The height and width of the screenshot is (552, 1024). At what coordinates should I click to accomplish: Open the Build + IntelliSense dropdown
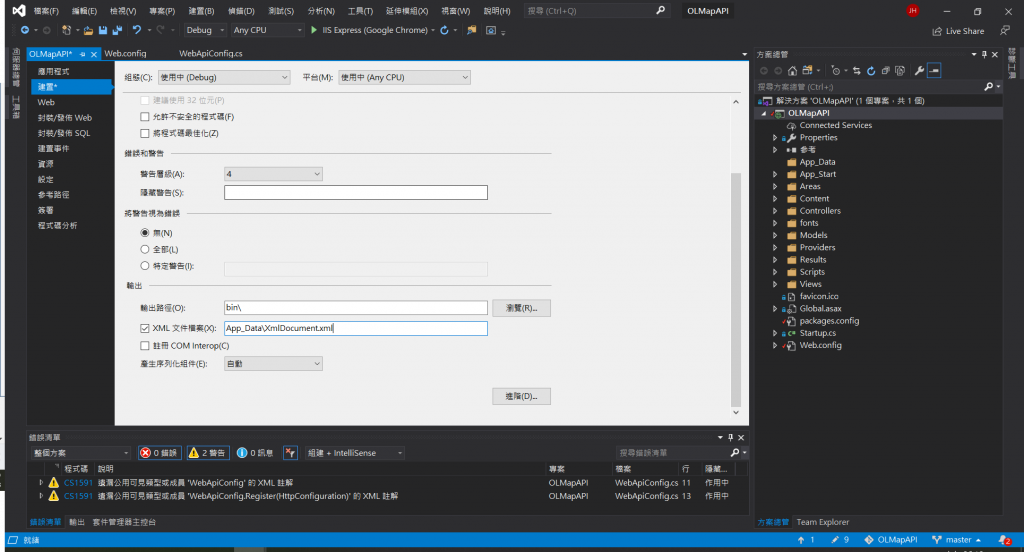pyautogui.click(x=355, y=453)
